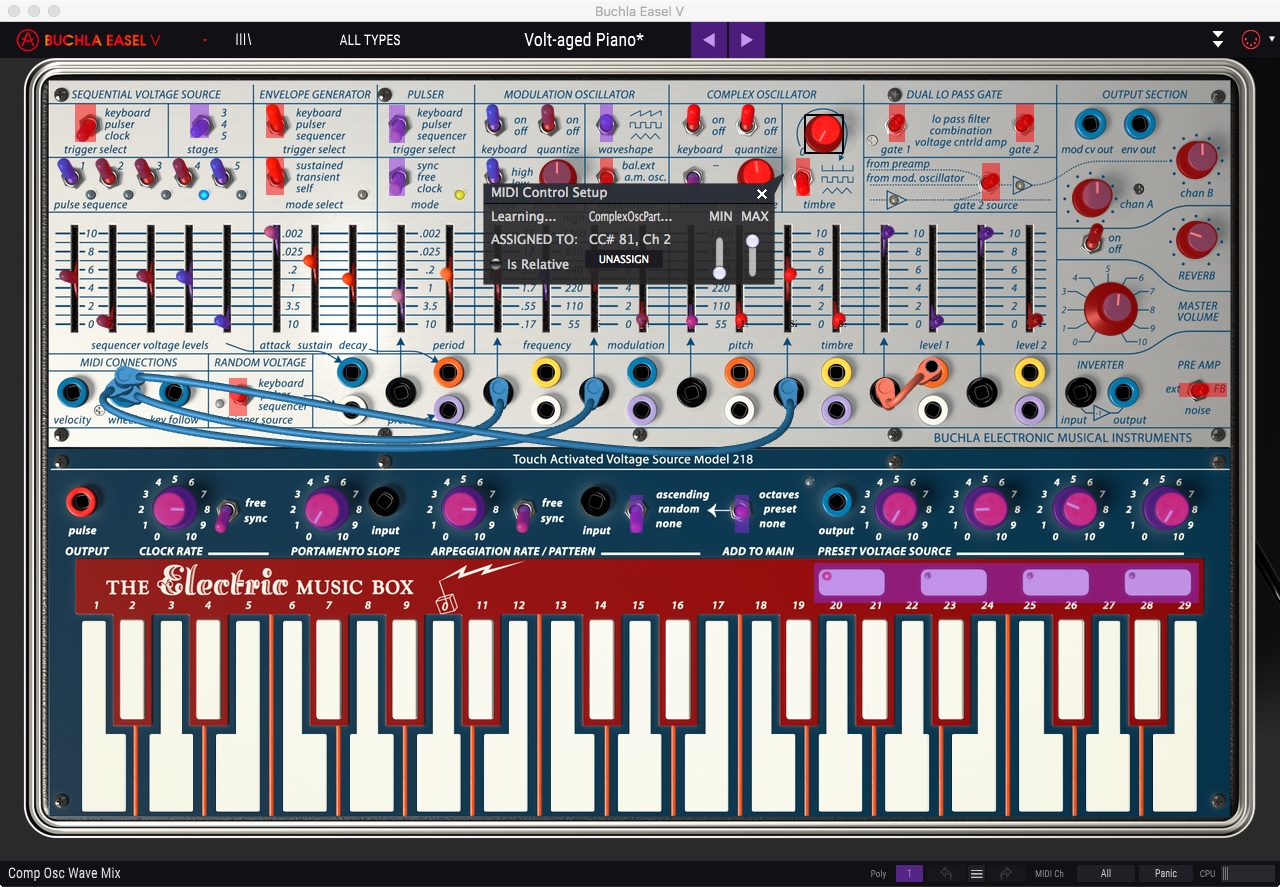Click the mod cv out jack
Image resolution: width=1280 pixels, height=887 pixels.
tap(1089, 124)
